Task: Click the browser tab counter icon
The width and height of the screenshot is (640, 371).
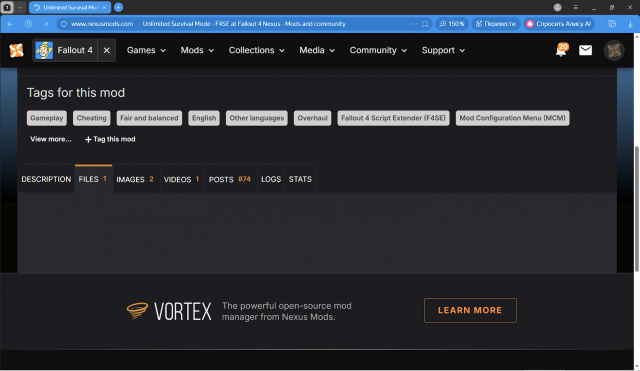Action: [x=7, y=7]
